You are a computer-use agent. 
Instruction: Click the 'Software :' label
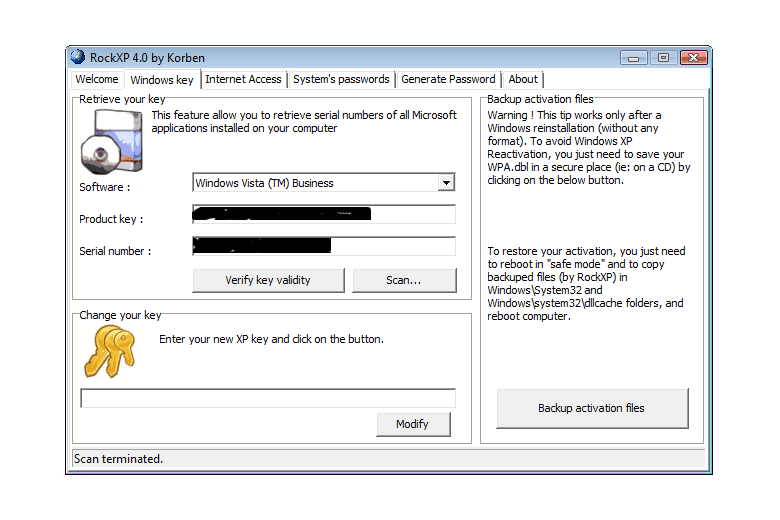pos(104,187)
